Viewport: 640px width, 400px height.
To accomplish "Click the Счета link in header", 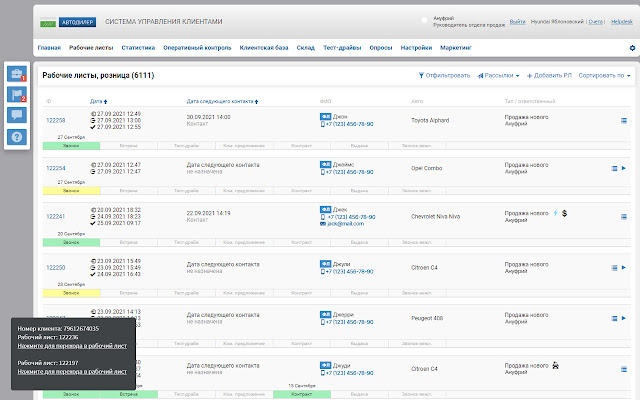I will (x=596, y=22).
